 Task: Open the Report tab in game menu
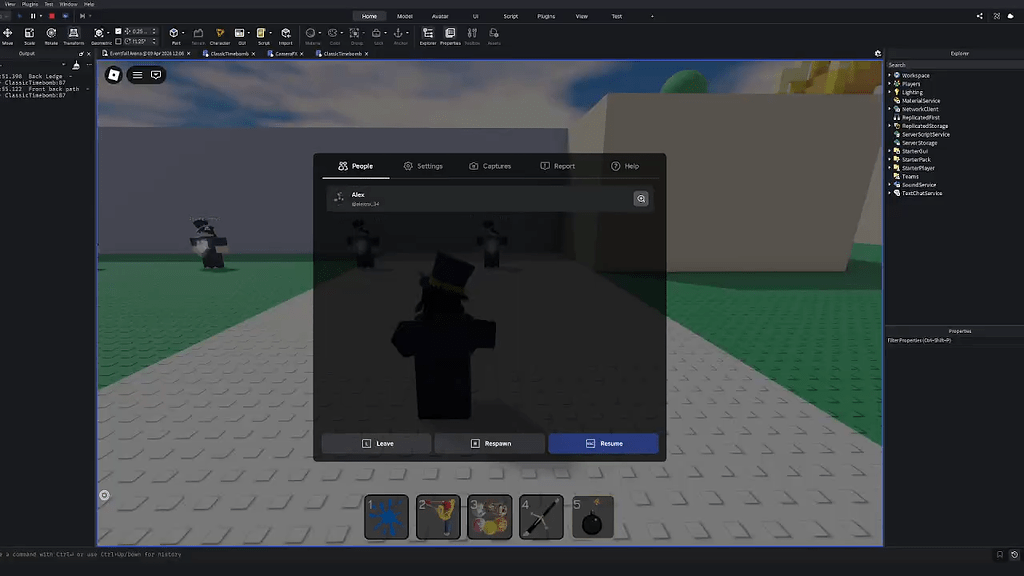558,166
